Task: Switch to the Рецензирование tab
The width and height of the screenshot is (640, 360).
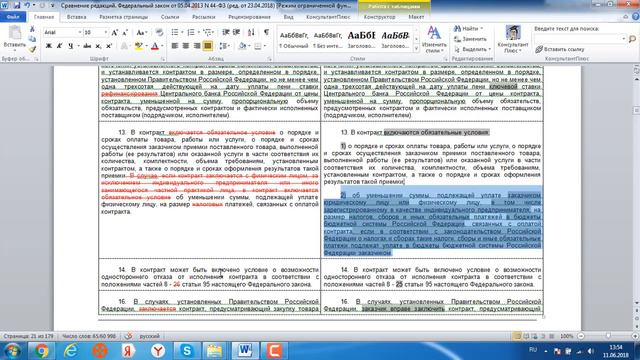Action: click(249, 17)
